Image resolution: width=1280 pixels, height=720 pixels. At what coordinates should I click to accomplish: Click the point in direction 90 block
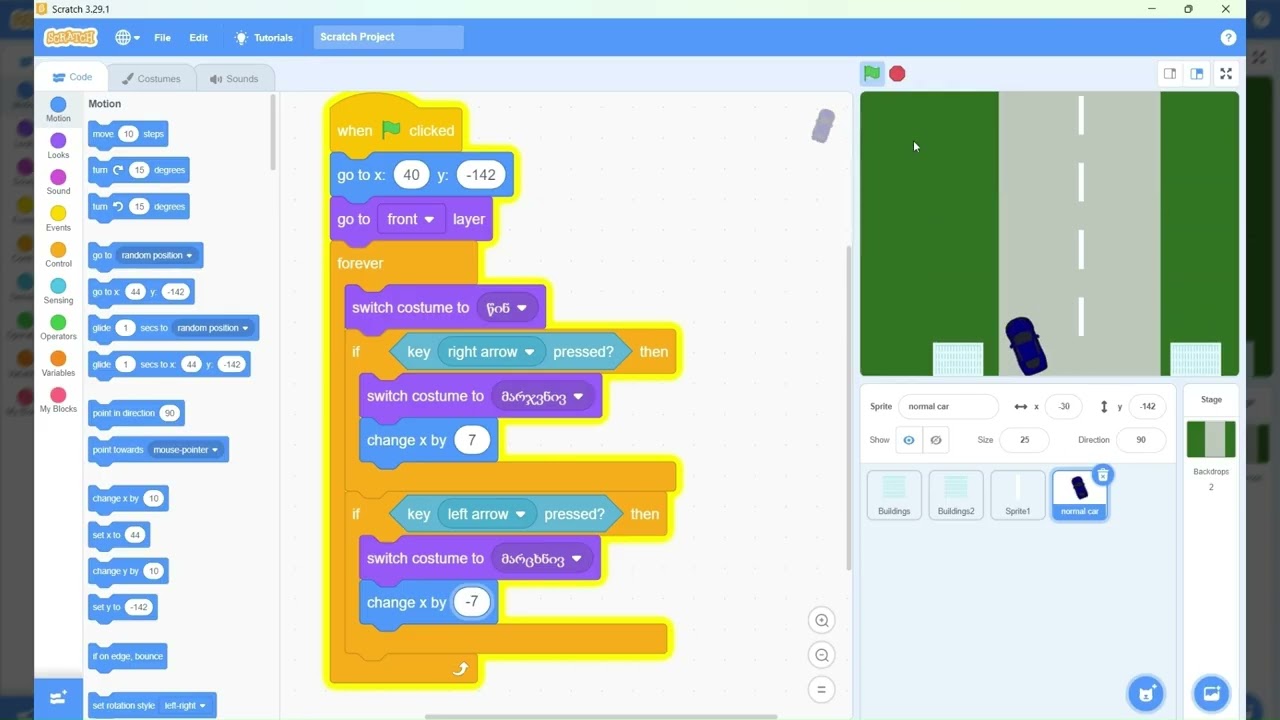pyautogui.click(x=136, y=413)
